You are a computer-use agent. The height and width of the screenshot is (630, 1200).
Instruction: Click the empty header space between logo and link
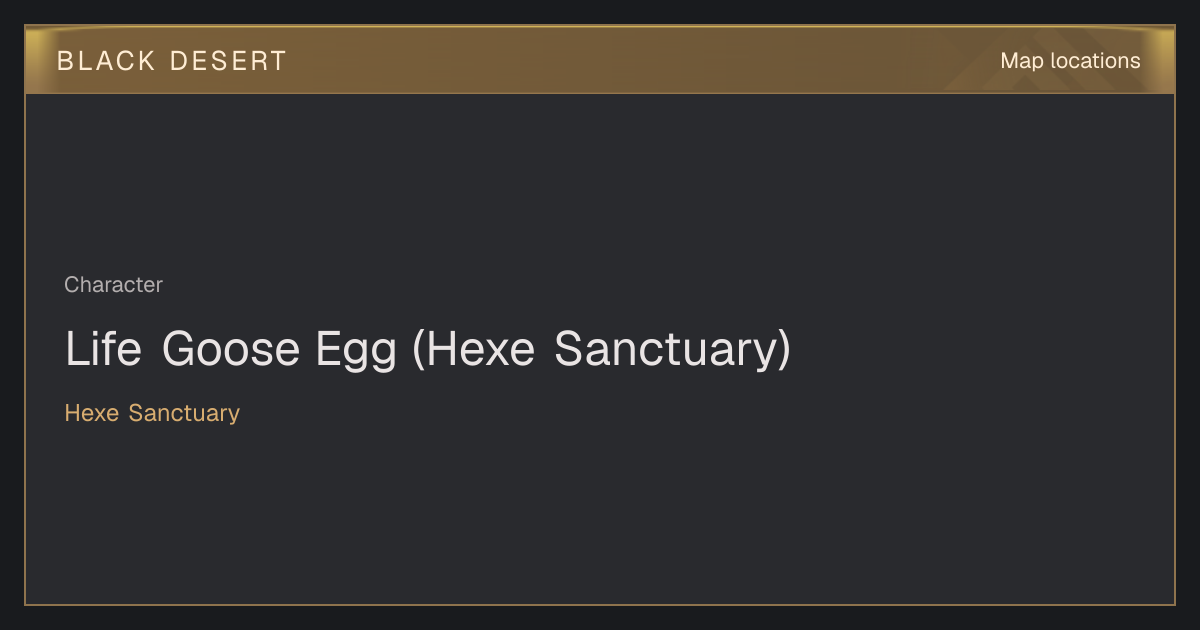[x=640, y=61]
